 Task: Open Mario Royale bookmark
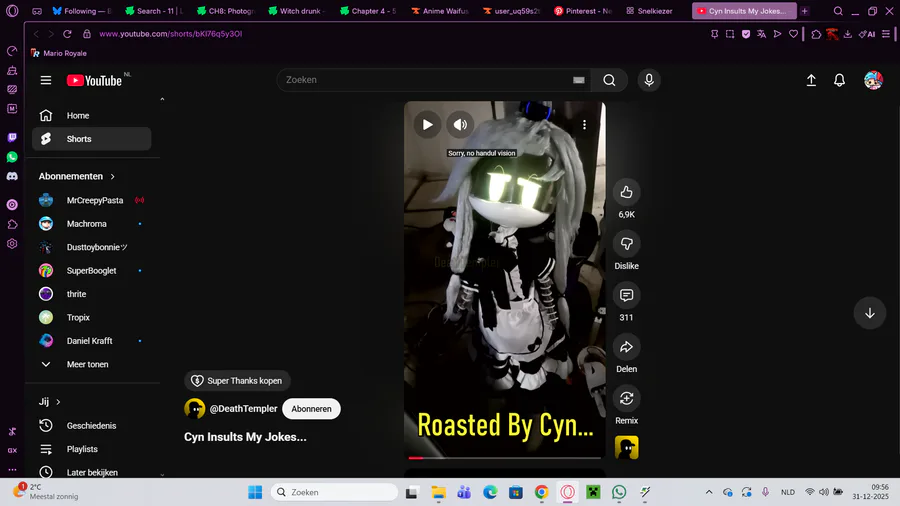[59, 53]
